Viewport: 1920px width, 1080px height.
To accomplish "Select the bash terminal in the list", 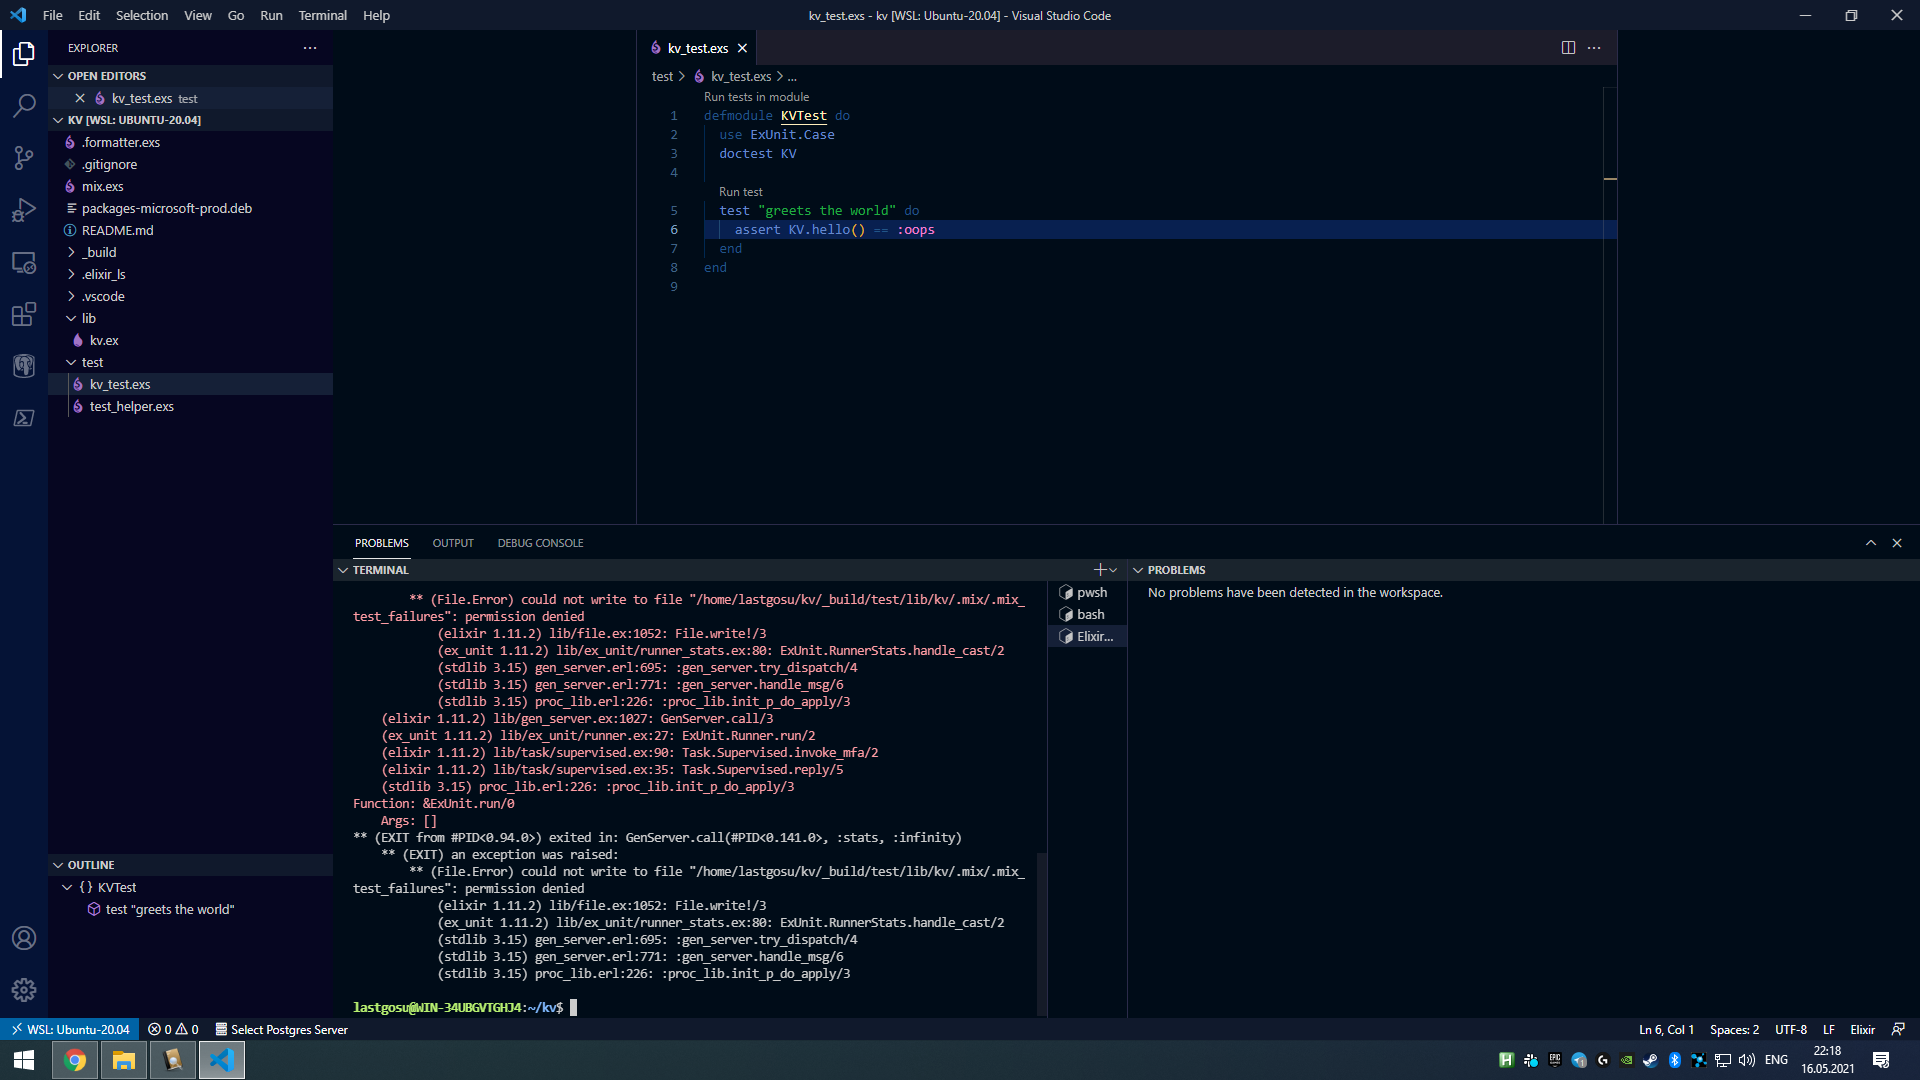I will coord(1090,614).
